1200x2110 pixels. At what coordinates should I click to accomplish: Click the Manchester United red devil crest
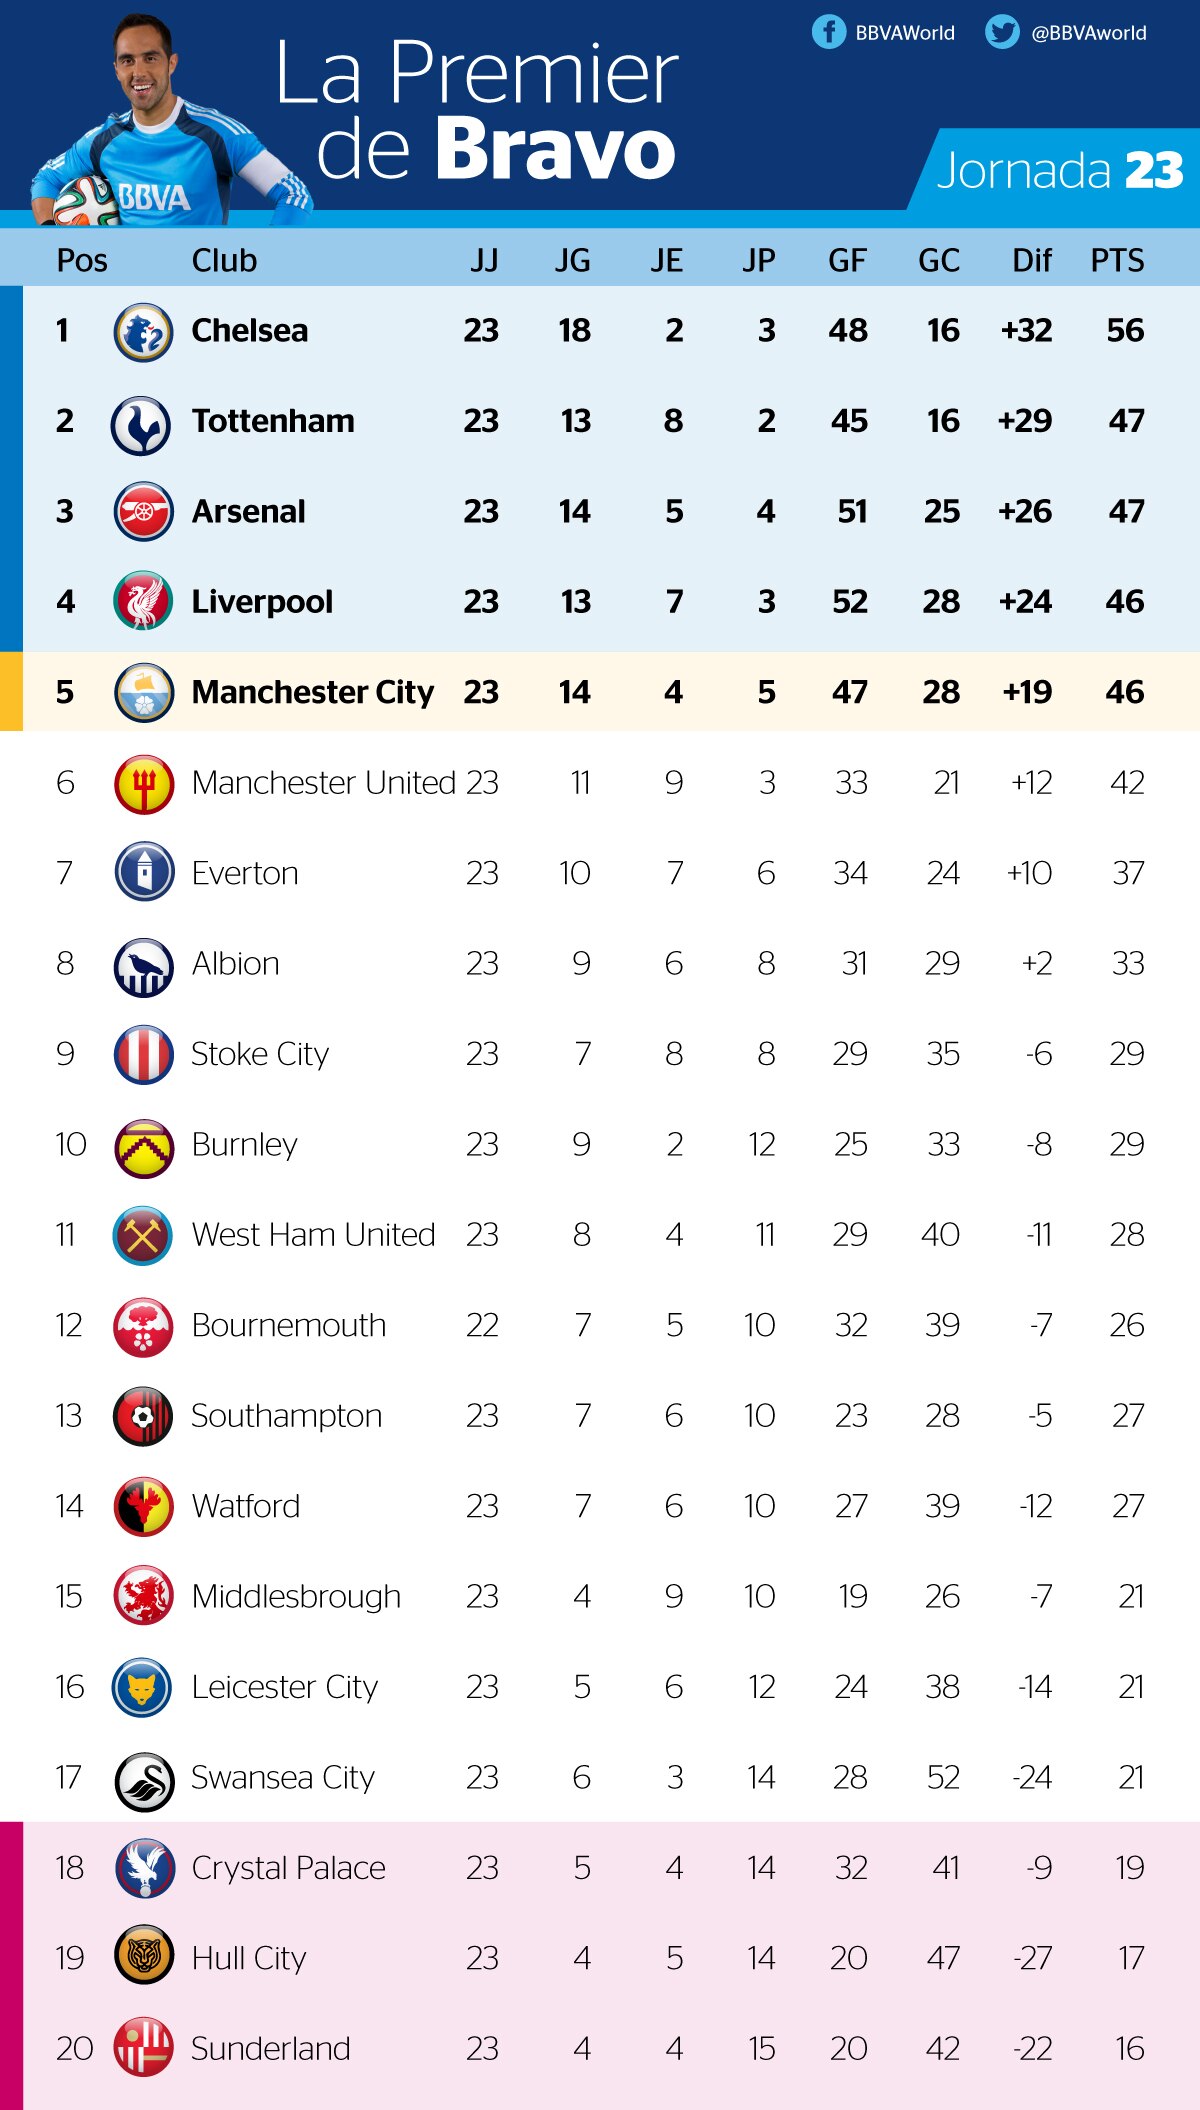pyautogui.click(x=143, y=784)
